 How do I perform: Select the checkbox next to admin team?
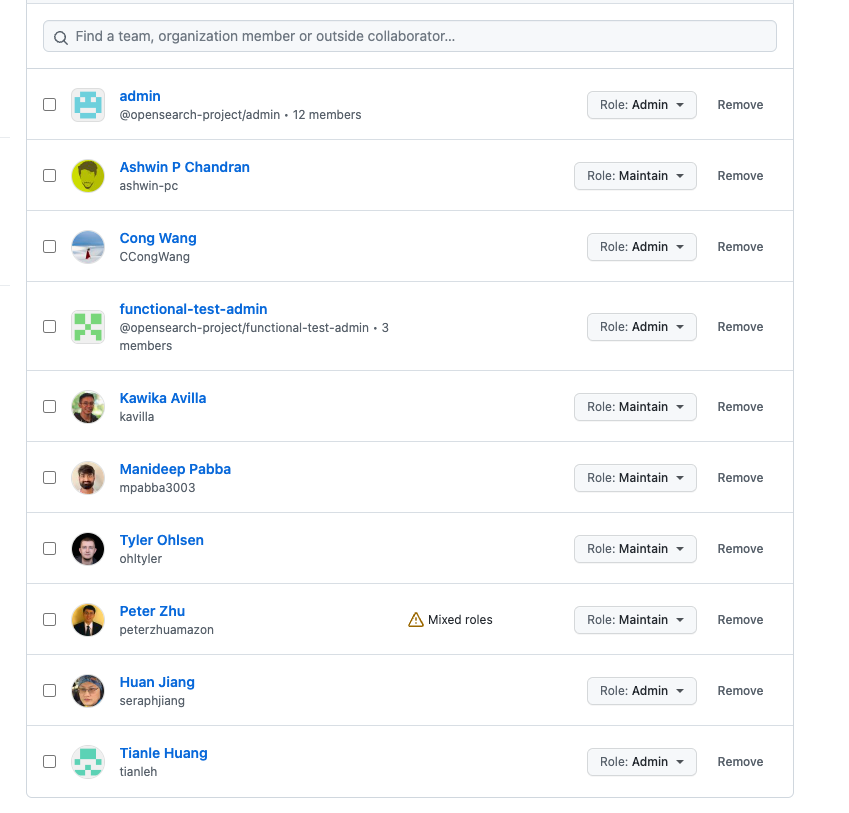(49, 104)
